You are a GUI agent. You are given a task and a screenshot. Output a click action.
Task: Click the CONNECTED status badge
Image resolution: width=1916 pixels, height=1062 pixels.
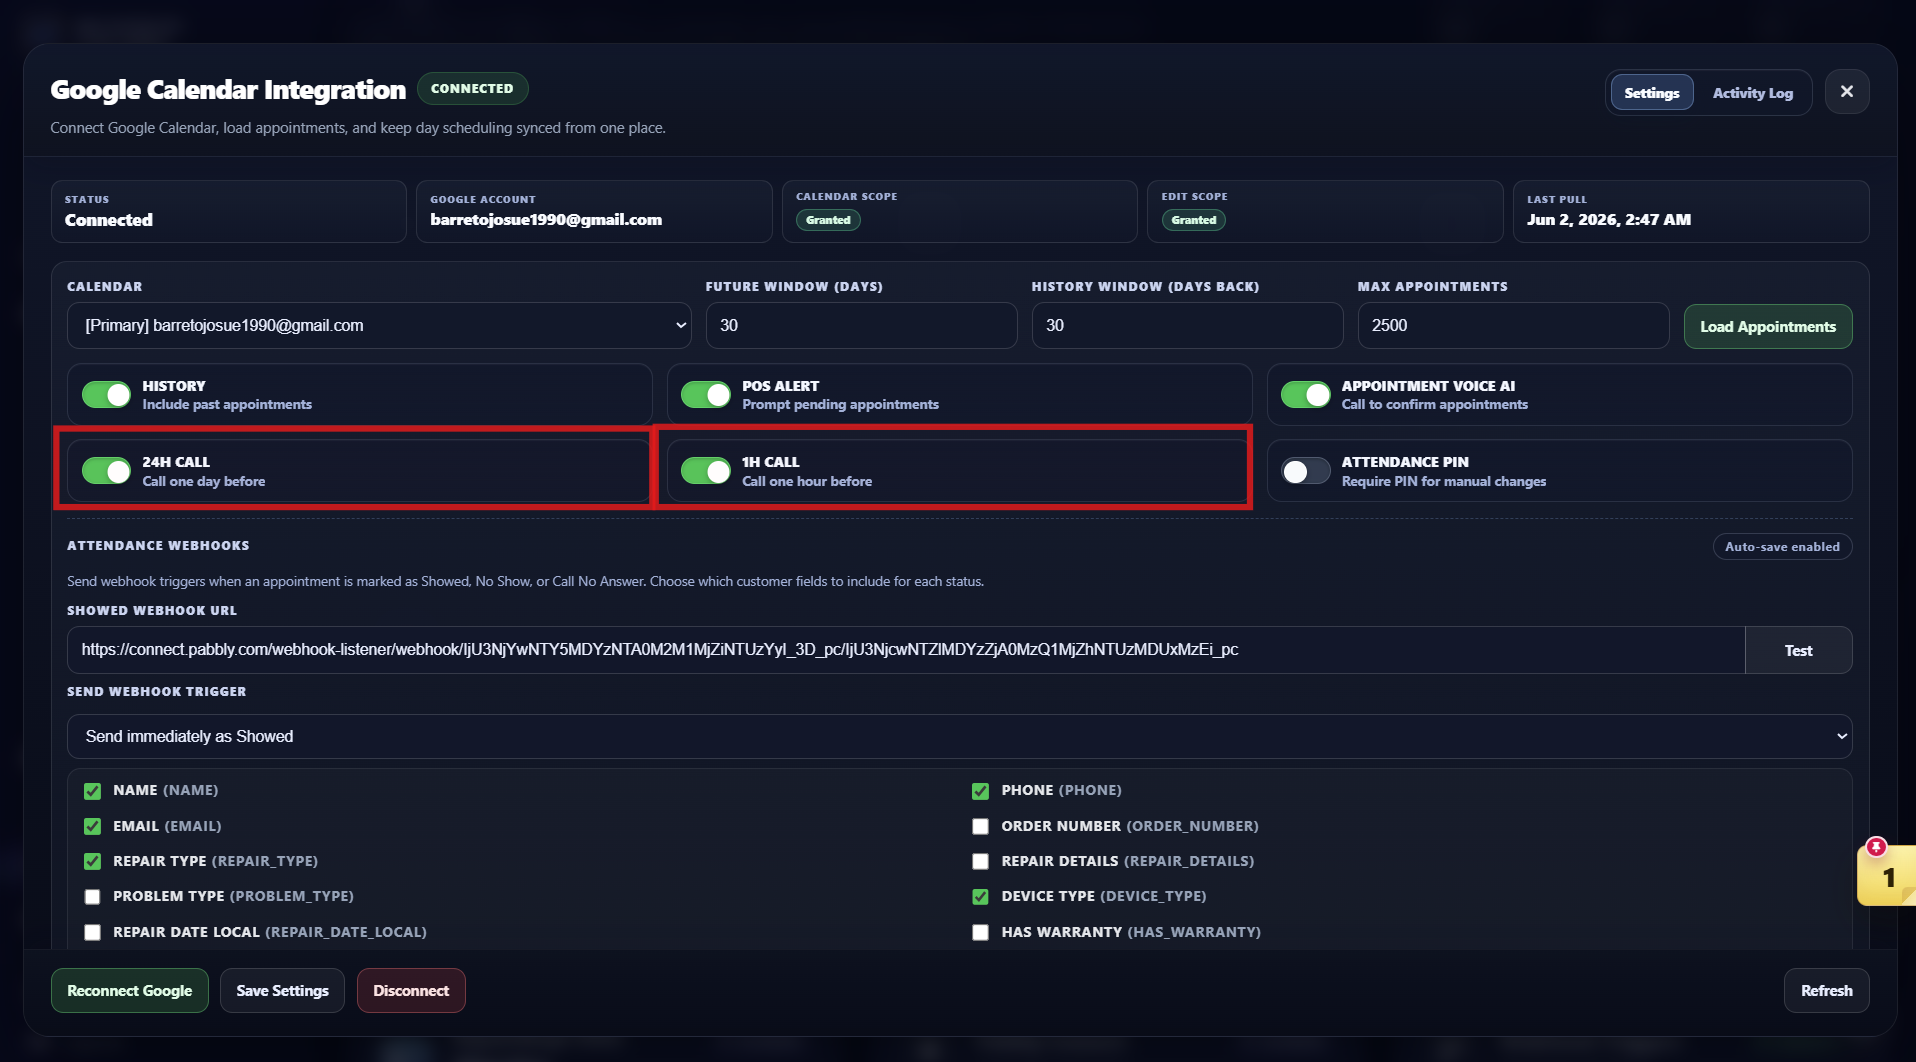point(472,89)
